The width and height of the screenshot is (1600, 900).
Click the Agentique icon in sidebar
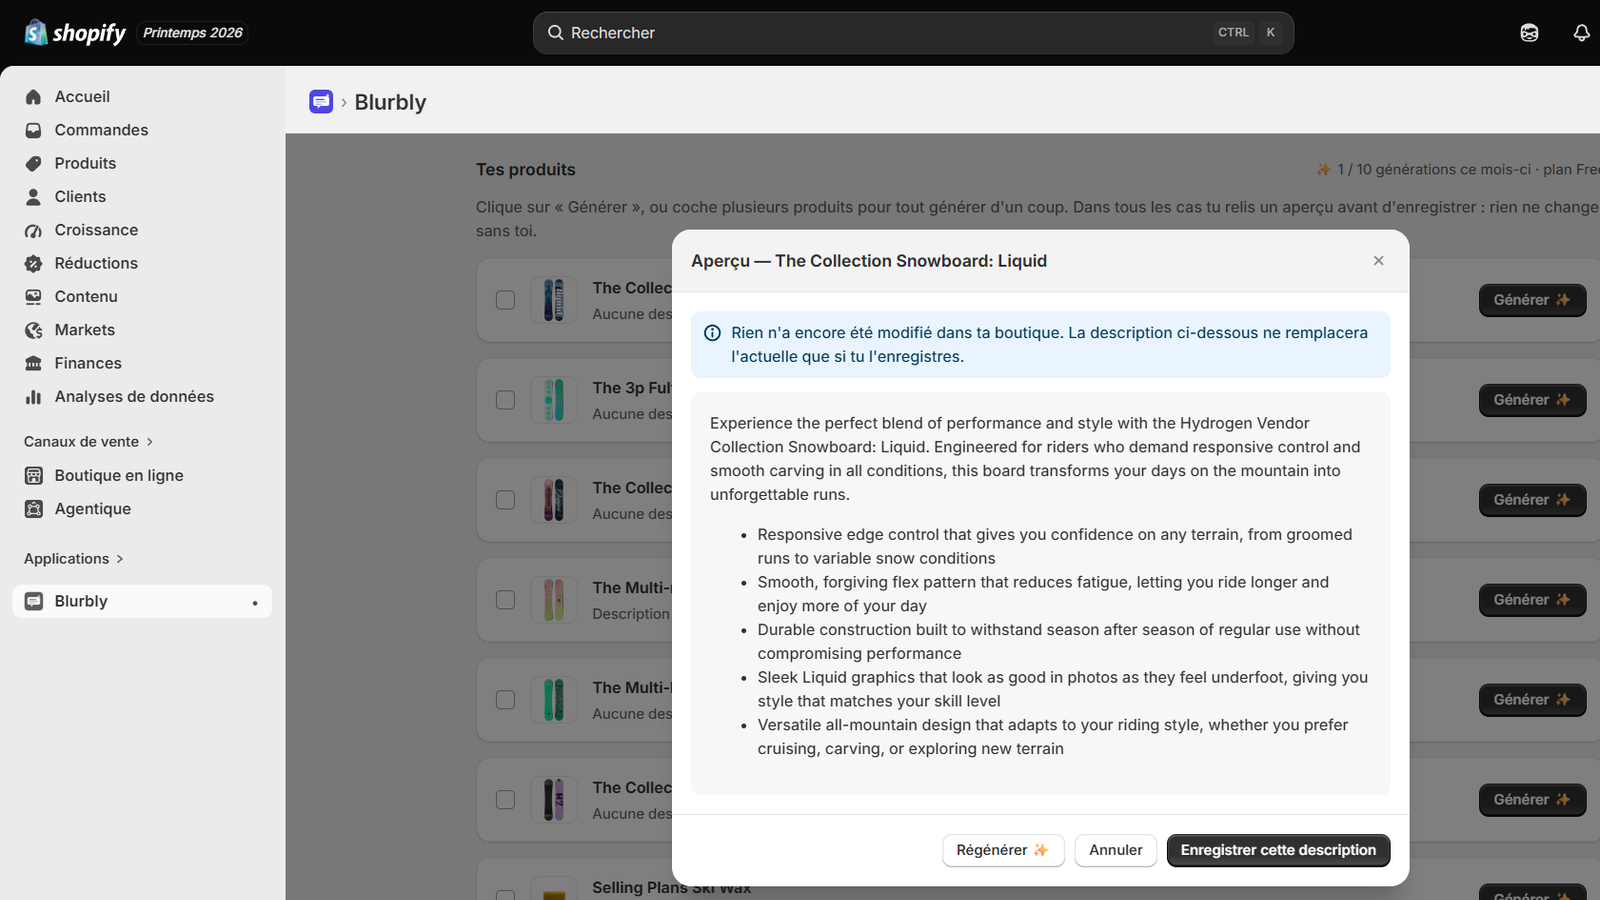point(34,509)
